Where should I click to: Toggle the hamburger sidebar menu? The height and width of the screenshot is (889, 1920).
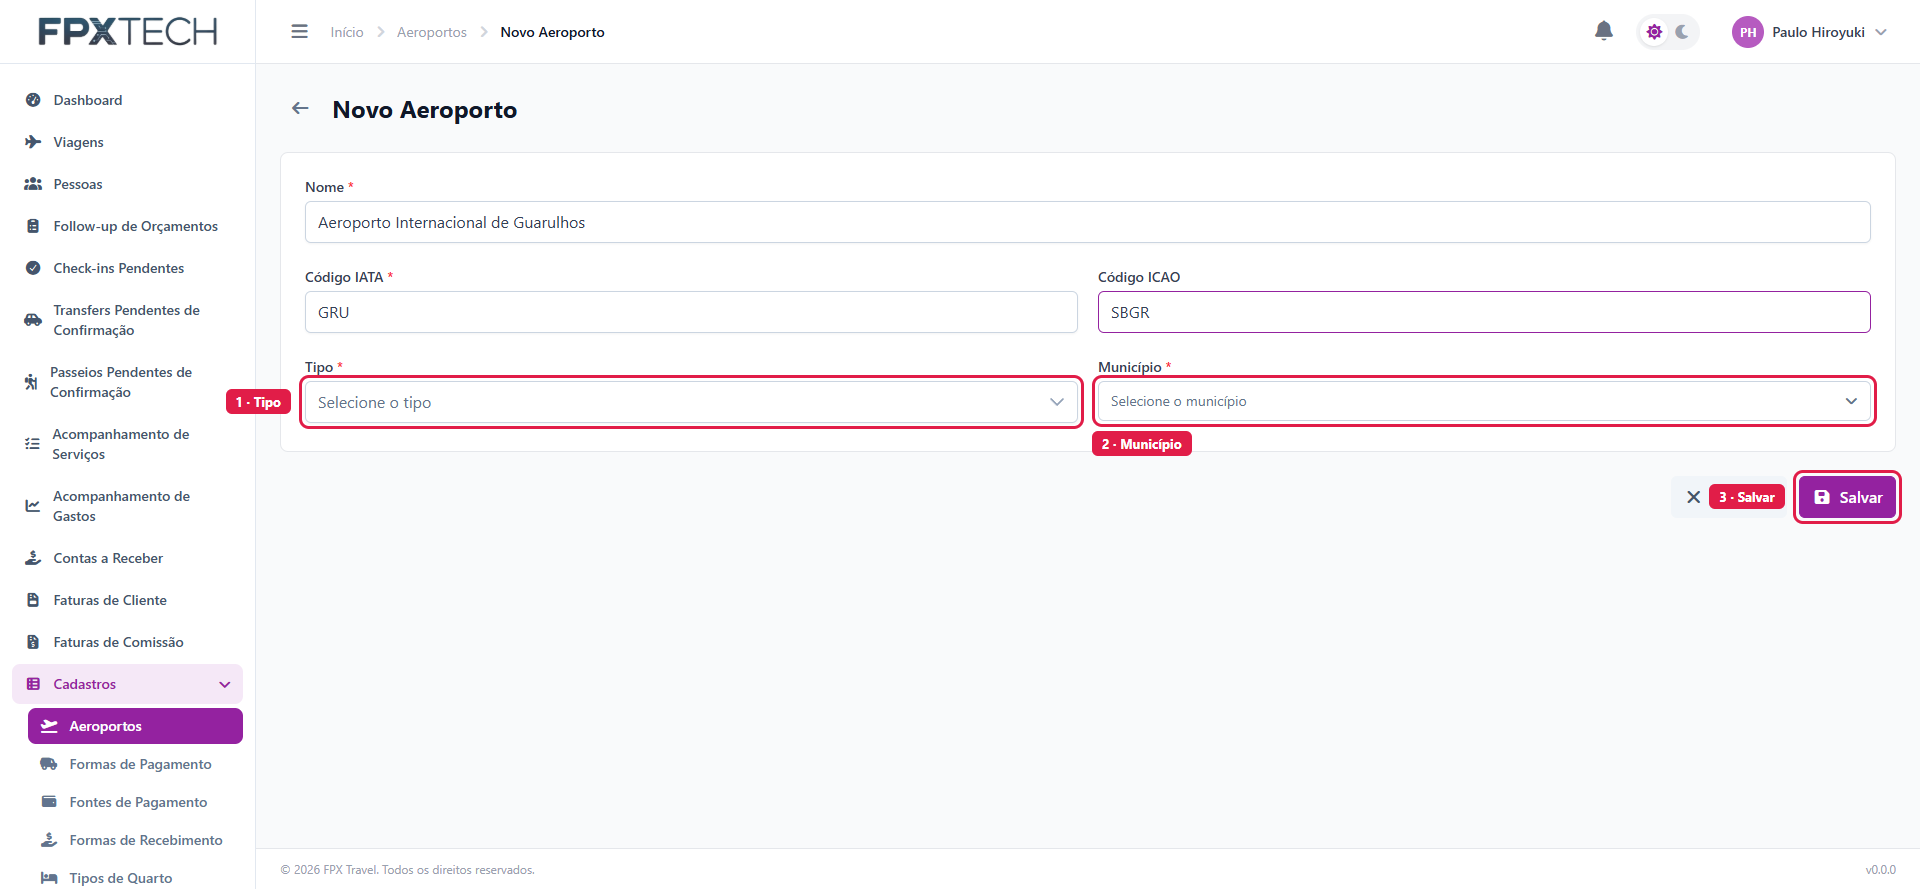coord(299,32)
